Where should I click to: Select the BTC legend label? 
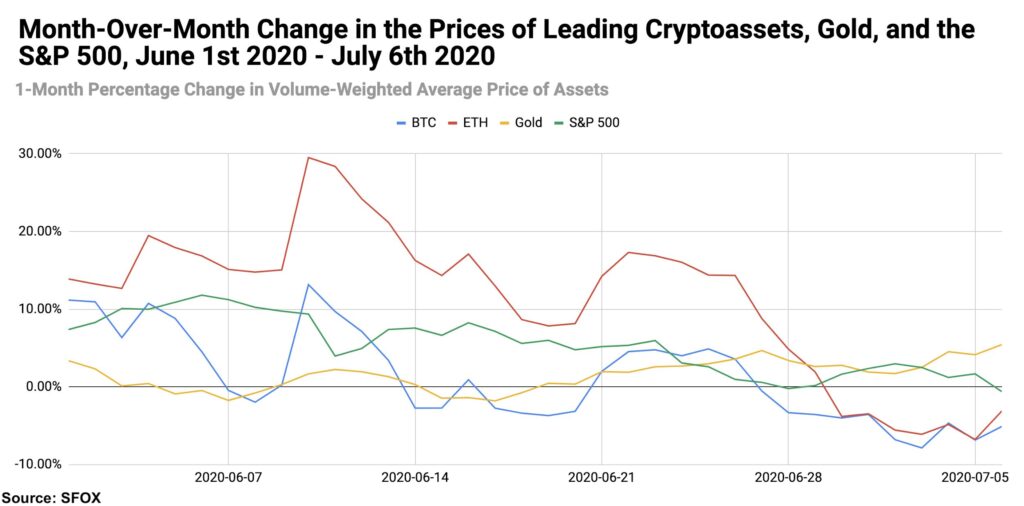click(x=424, y=123)
